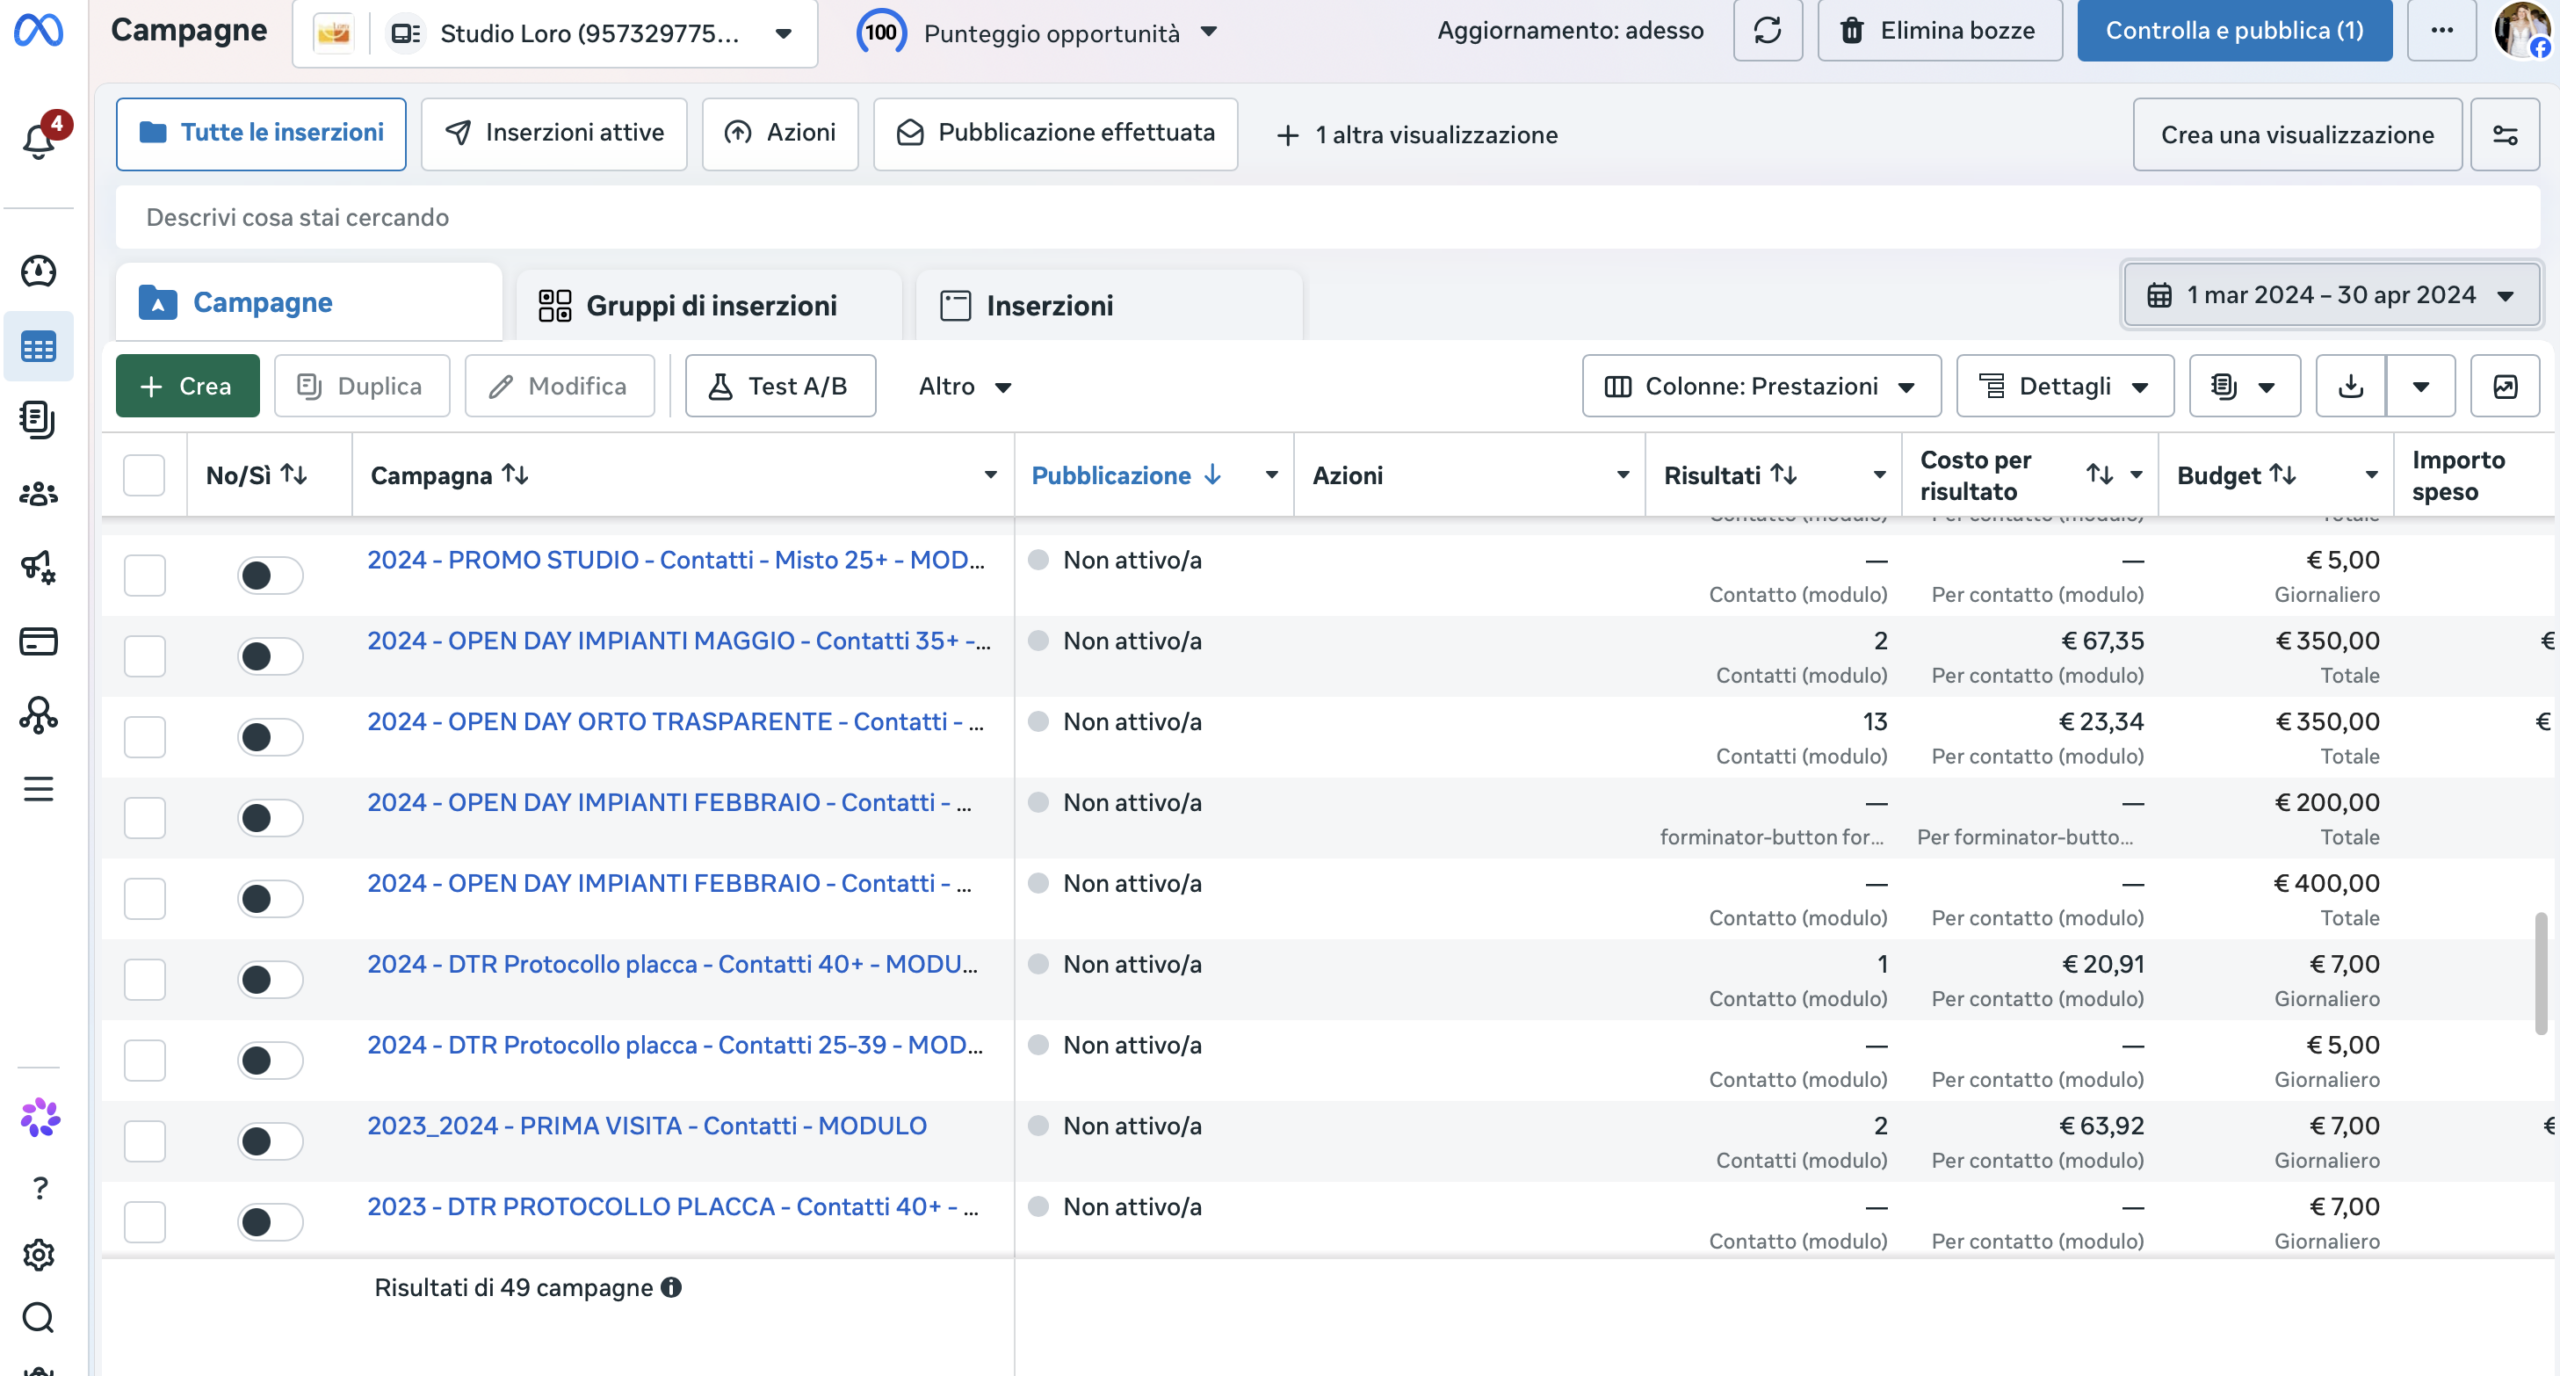Open the Studio Loro account selector
The width and height of the screenshot is (2560, 1376).
point(555,33)
